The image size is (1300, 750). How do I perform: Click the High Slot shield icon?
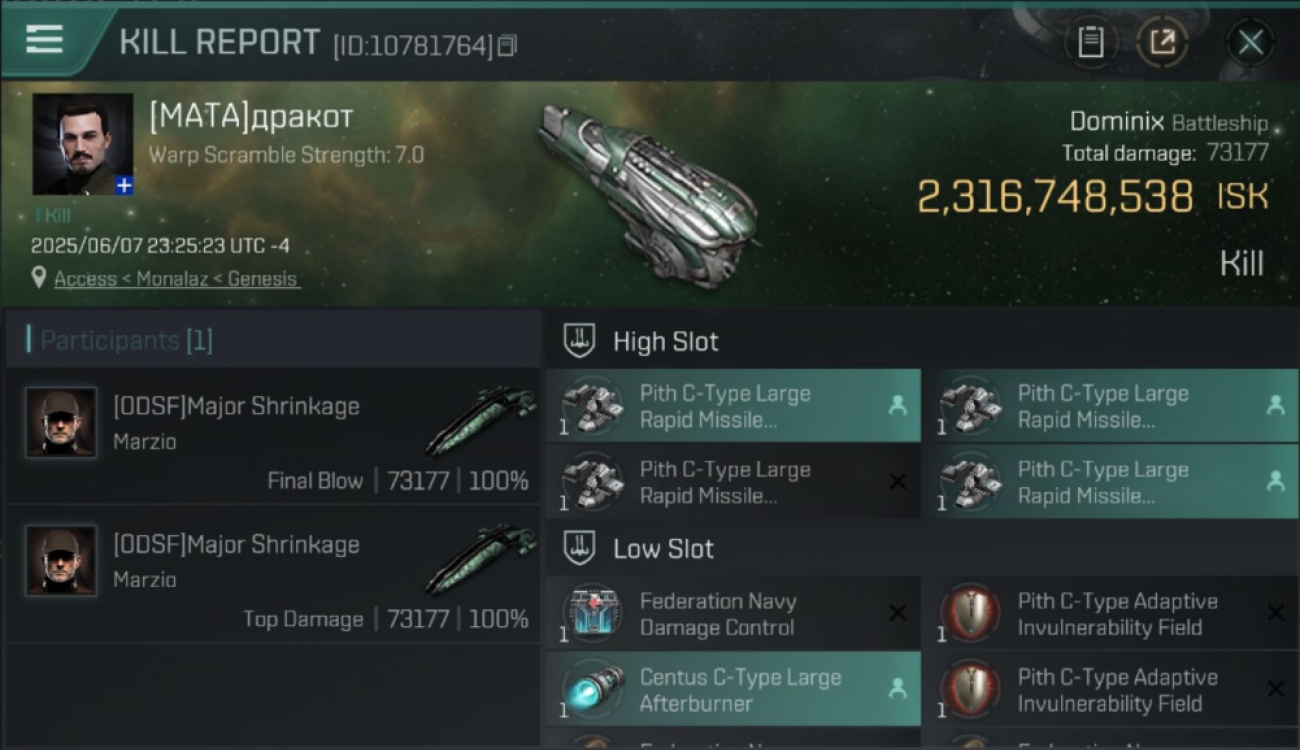580,341
